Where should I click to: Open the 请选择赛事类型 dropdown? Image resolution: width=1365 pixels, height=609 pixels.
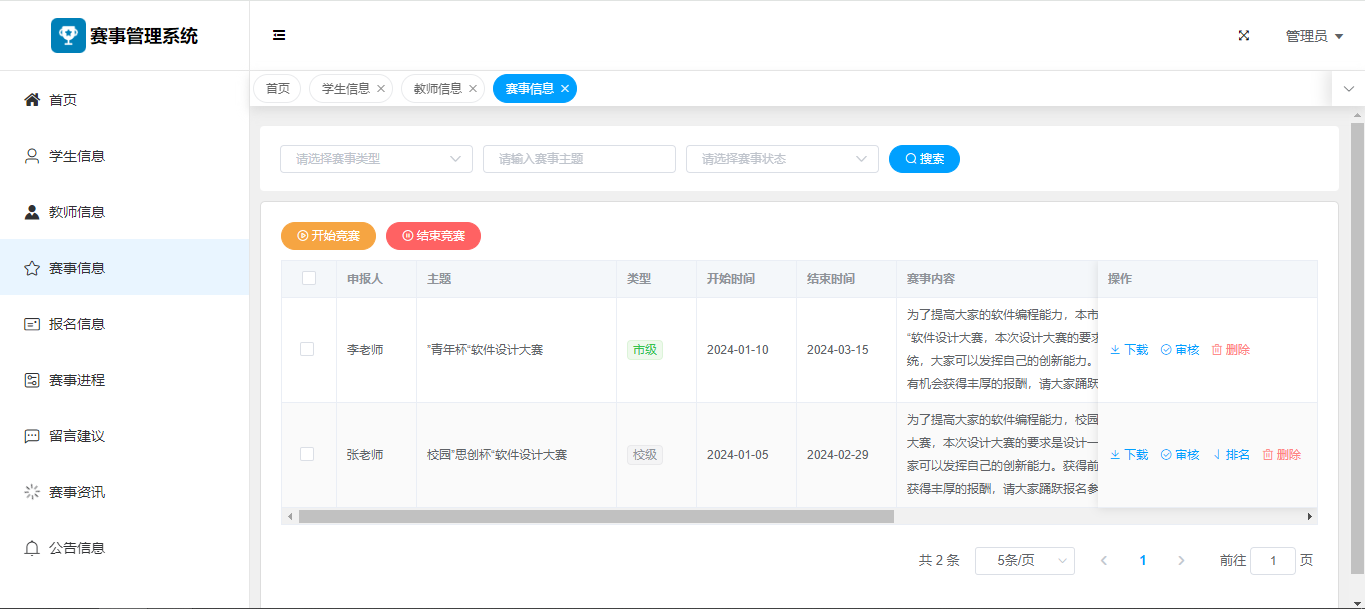tap(376, 159)
